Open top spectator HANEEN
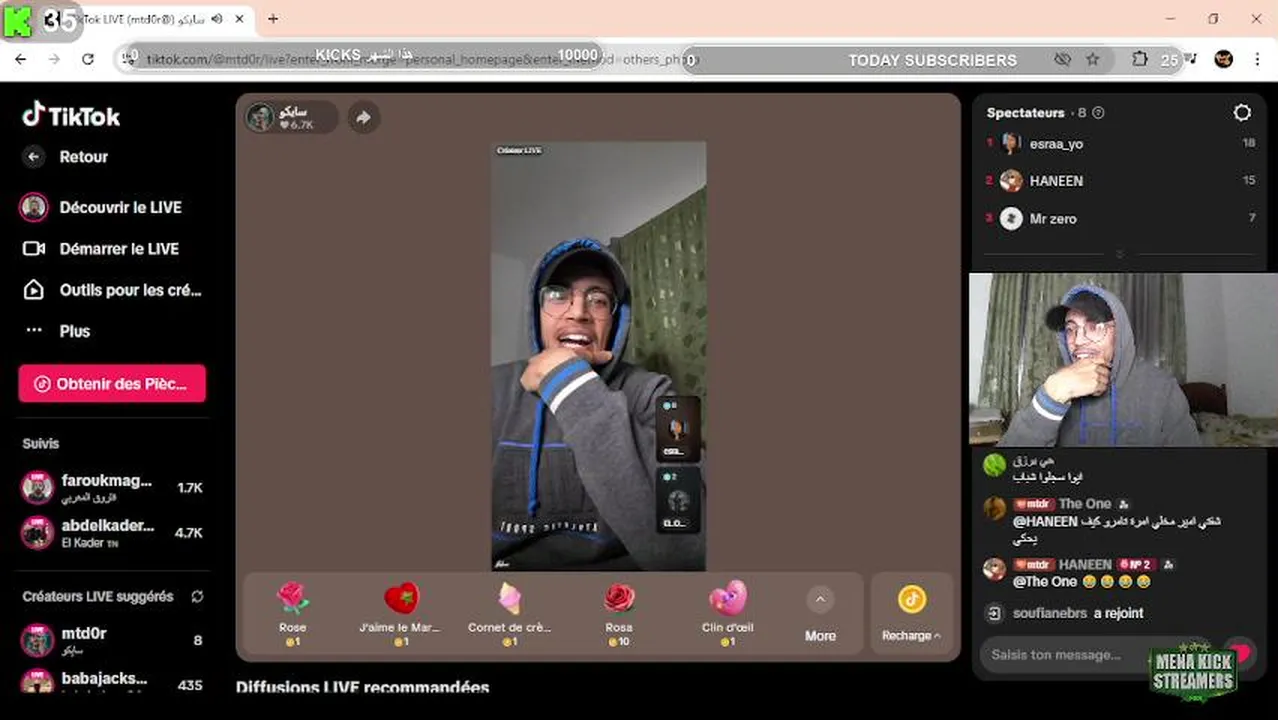 (x=1120, y=181)
